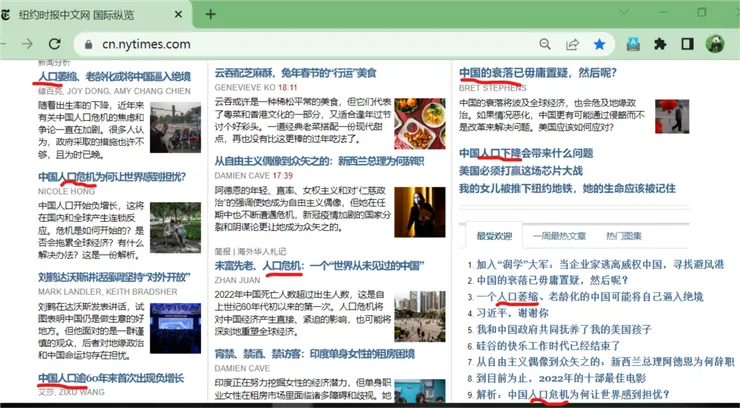Select the 纽约时报中文网 browser tab
The height and width of the screenshot is (408, 740).
(92, 15)
